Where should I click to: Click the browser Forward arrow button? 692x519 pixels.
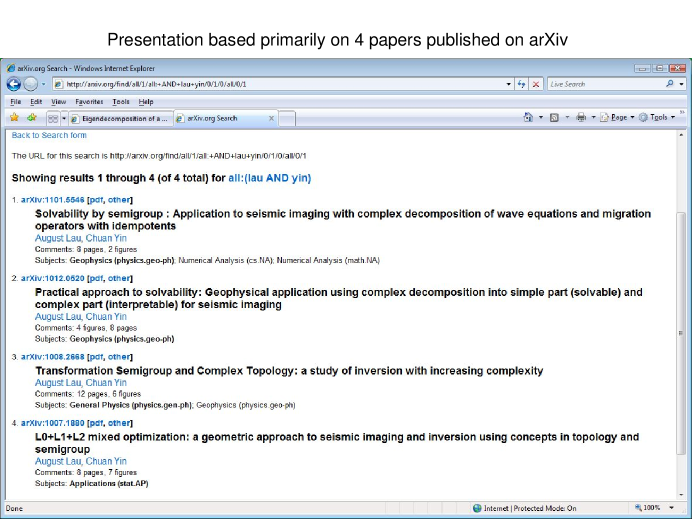pos(30,84)
